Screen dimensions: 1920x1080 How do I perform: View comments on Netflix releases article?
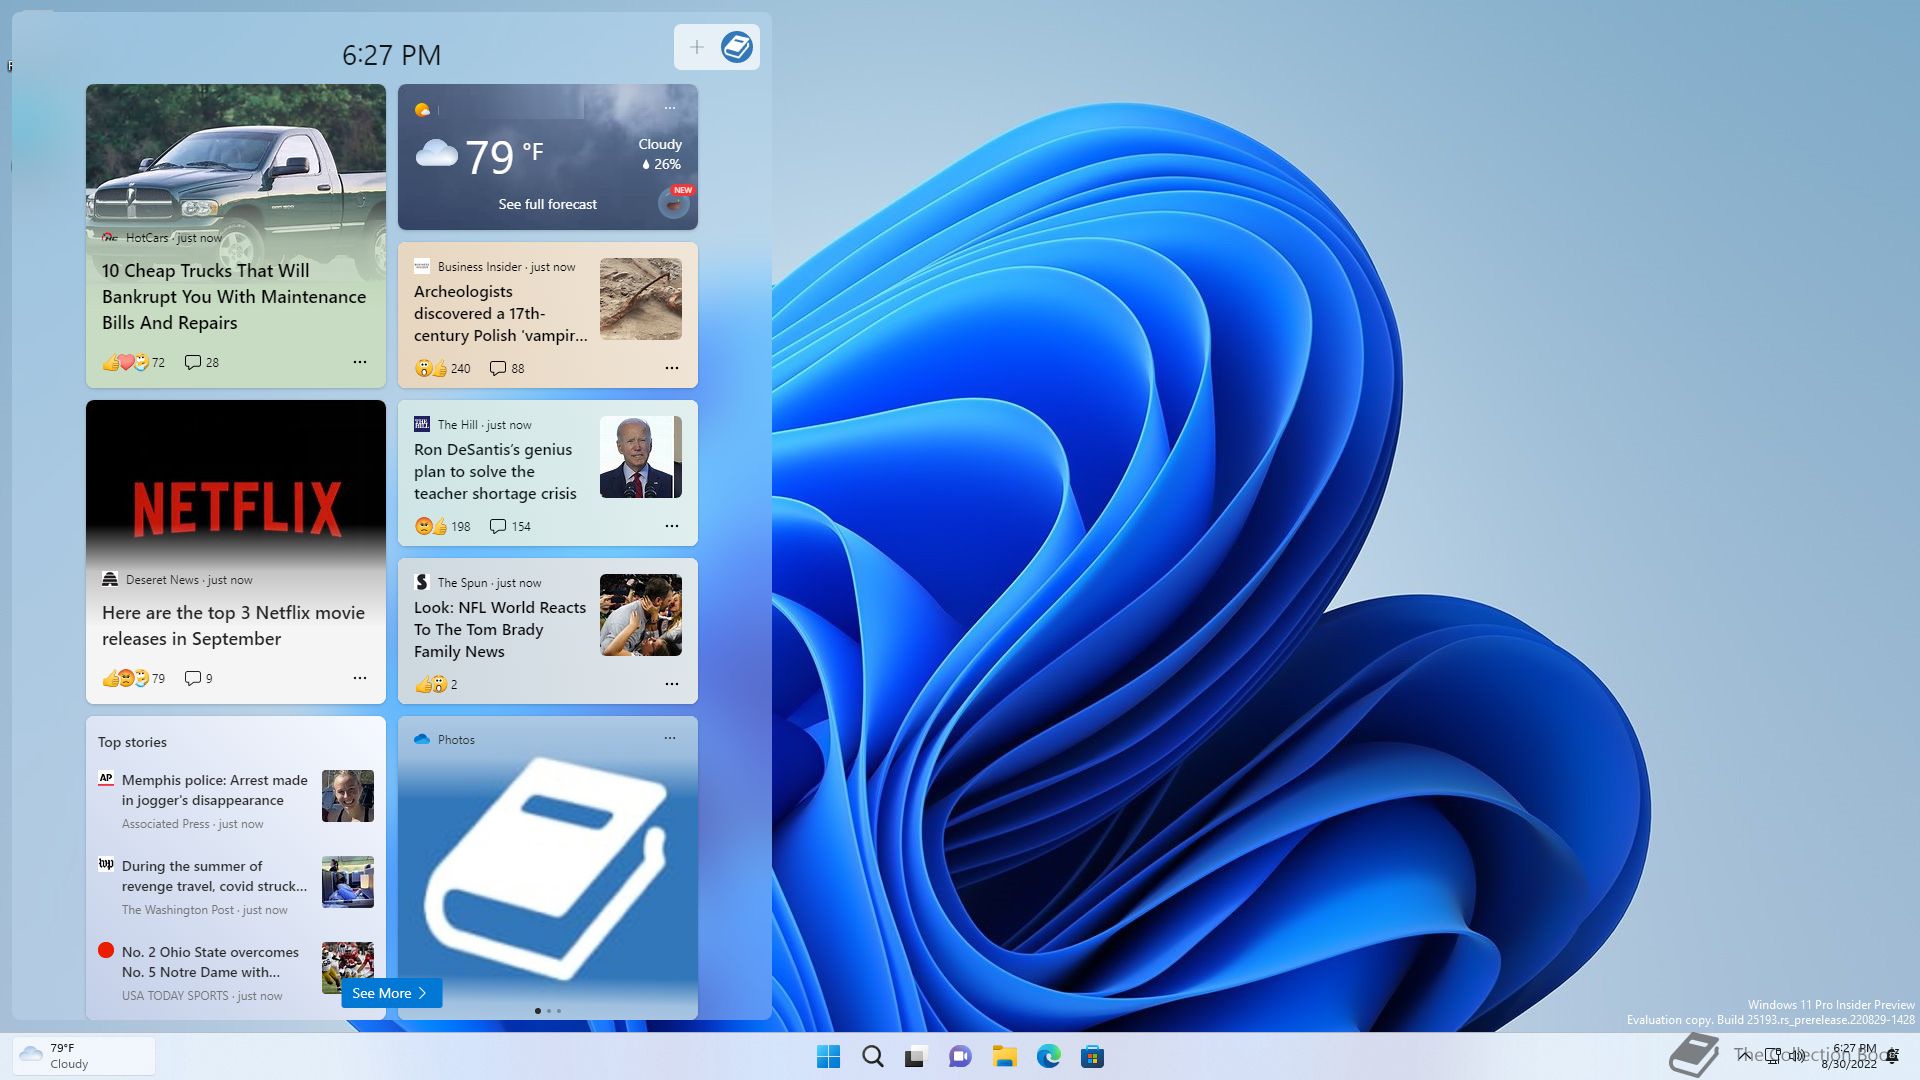199,678
